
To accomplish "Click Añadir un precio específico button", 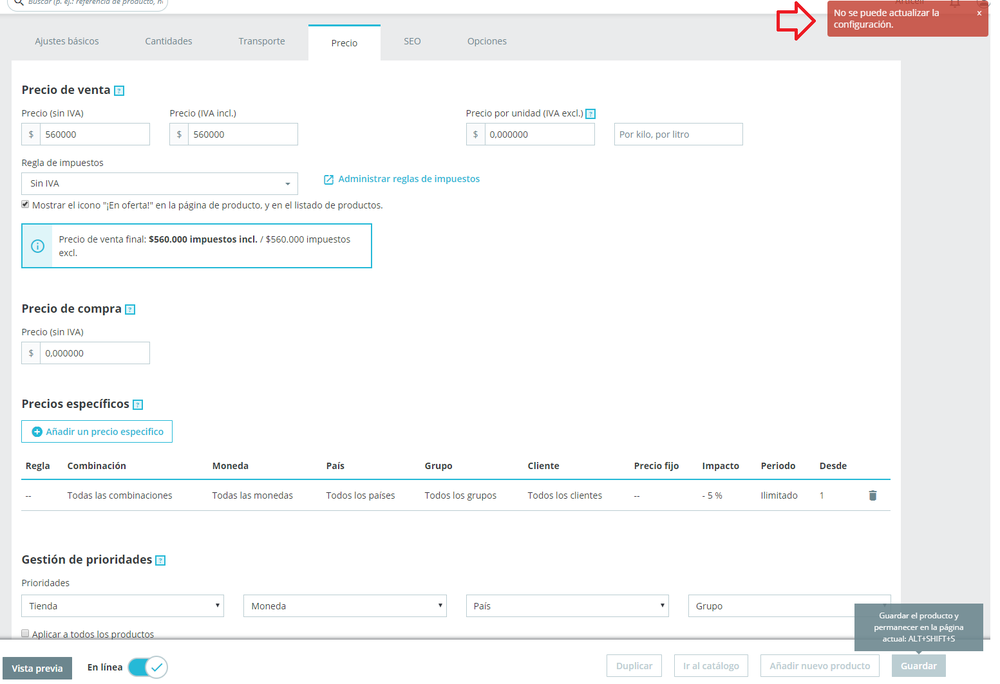I will click(x=97, y=432).
